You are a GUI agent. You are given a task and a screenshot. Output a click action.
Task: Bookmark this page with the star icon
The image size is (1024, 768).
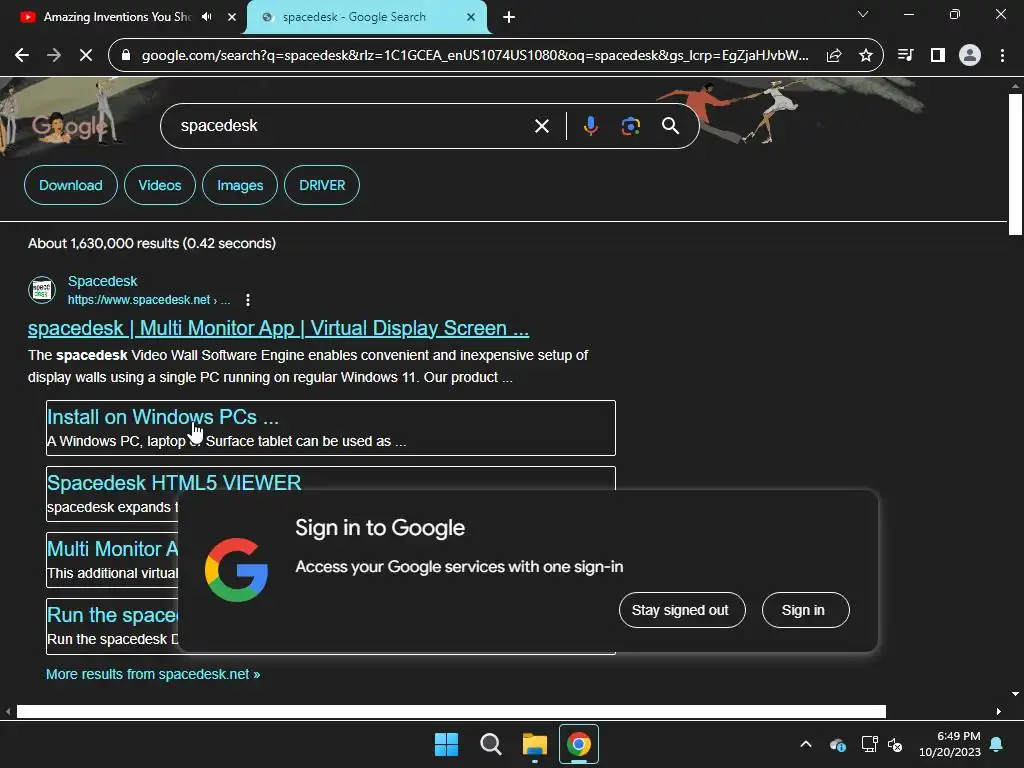tap(866, 56)
